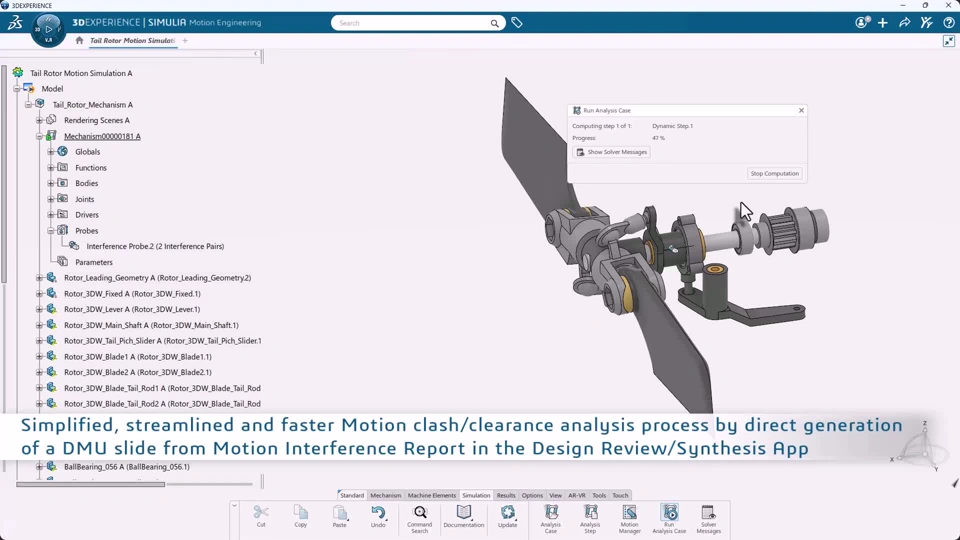Open the Results tab
Screen dimensions: 960x540
(506, 495)
